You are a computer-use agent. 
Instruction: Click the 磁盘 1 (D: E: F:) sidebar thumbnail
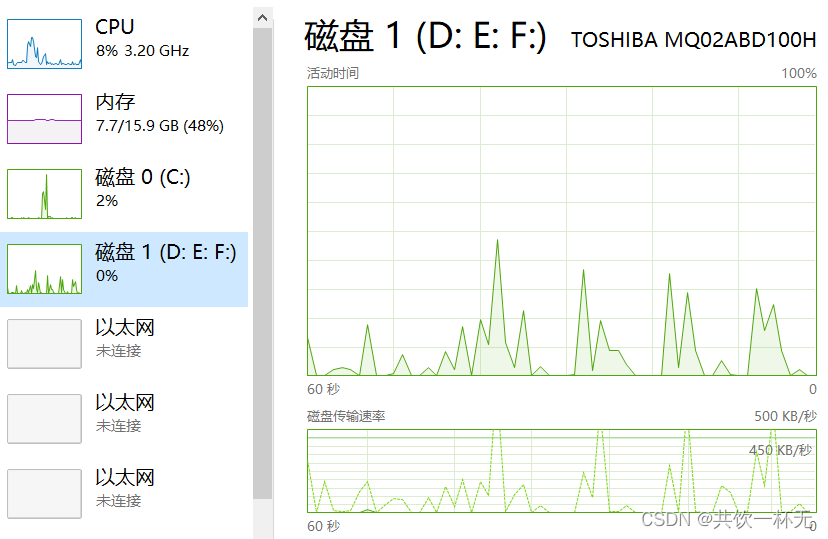(x=44, y=269)
